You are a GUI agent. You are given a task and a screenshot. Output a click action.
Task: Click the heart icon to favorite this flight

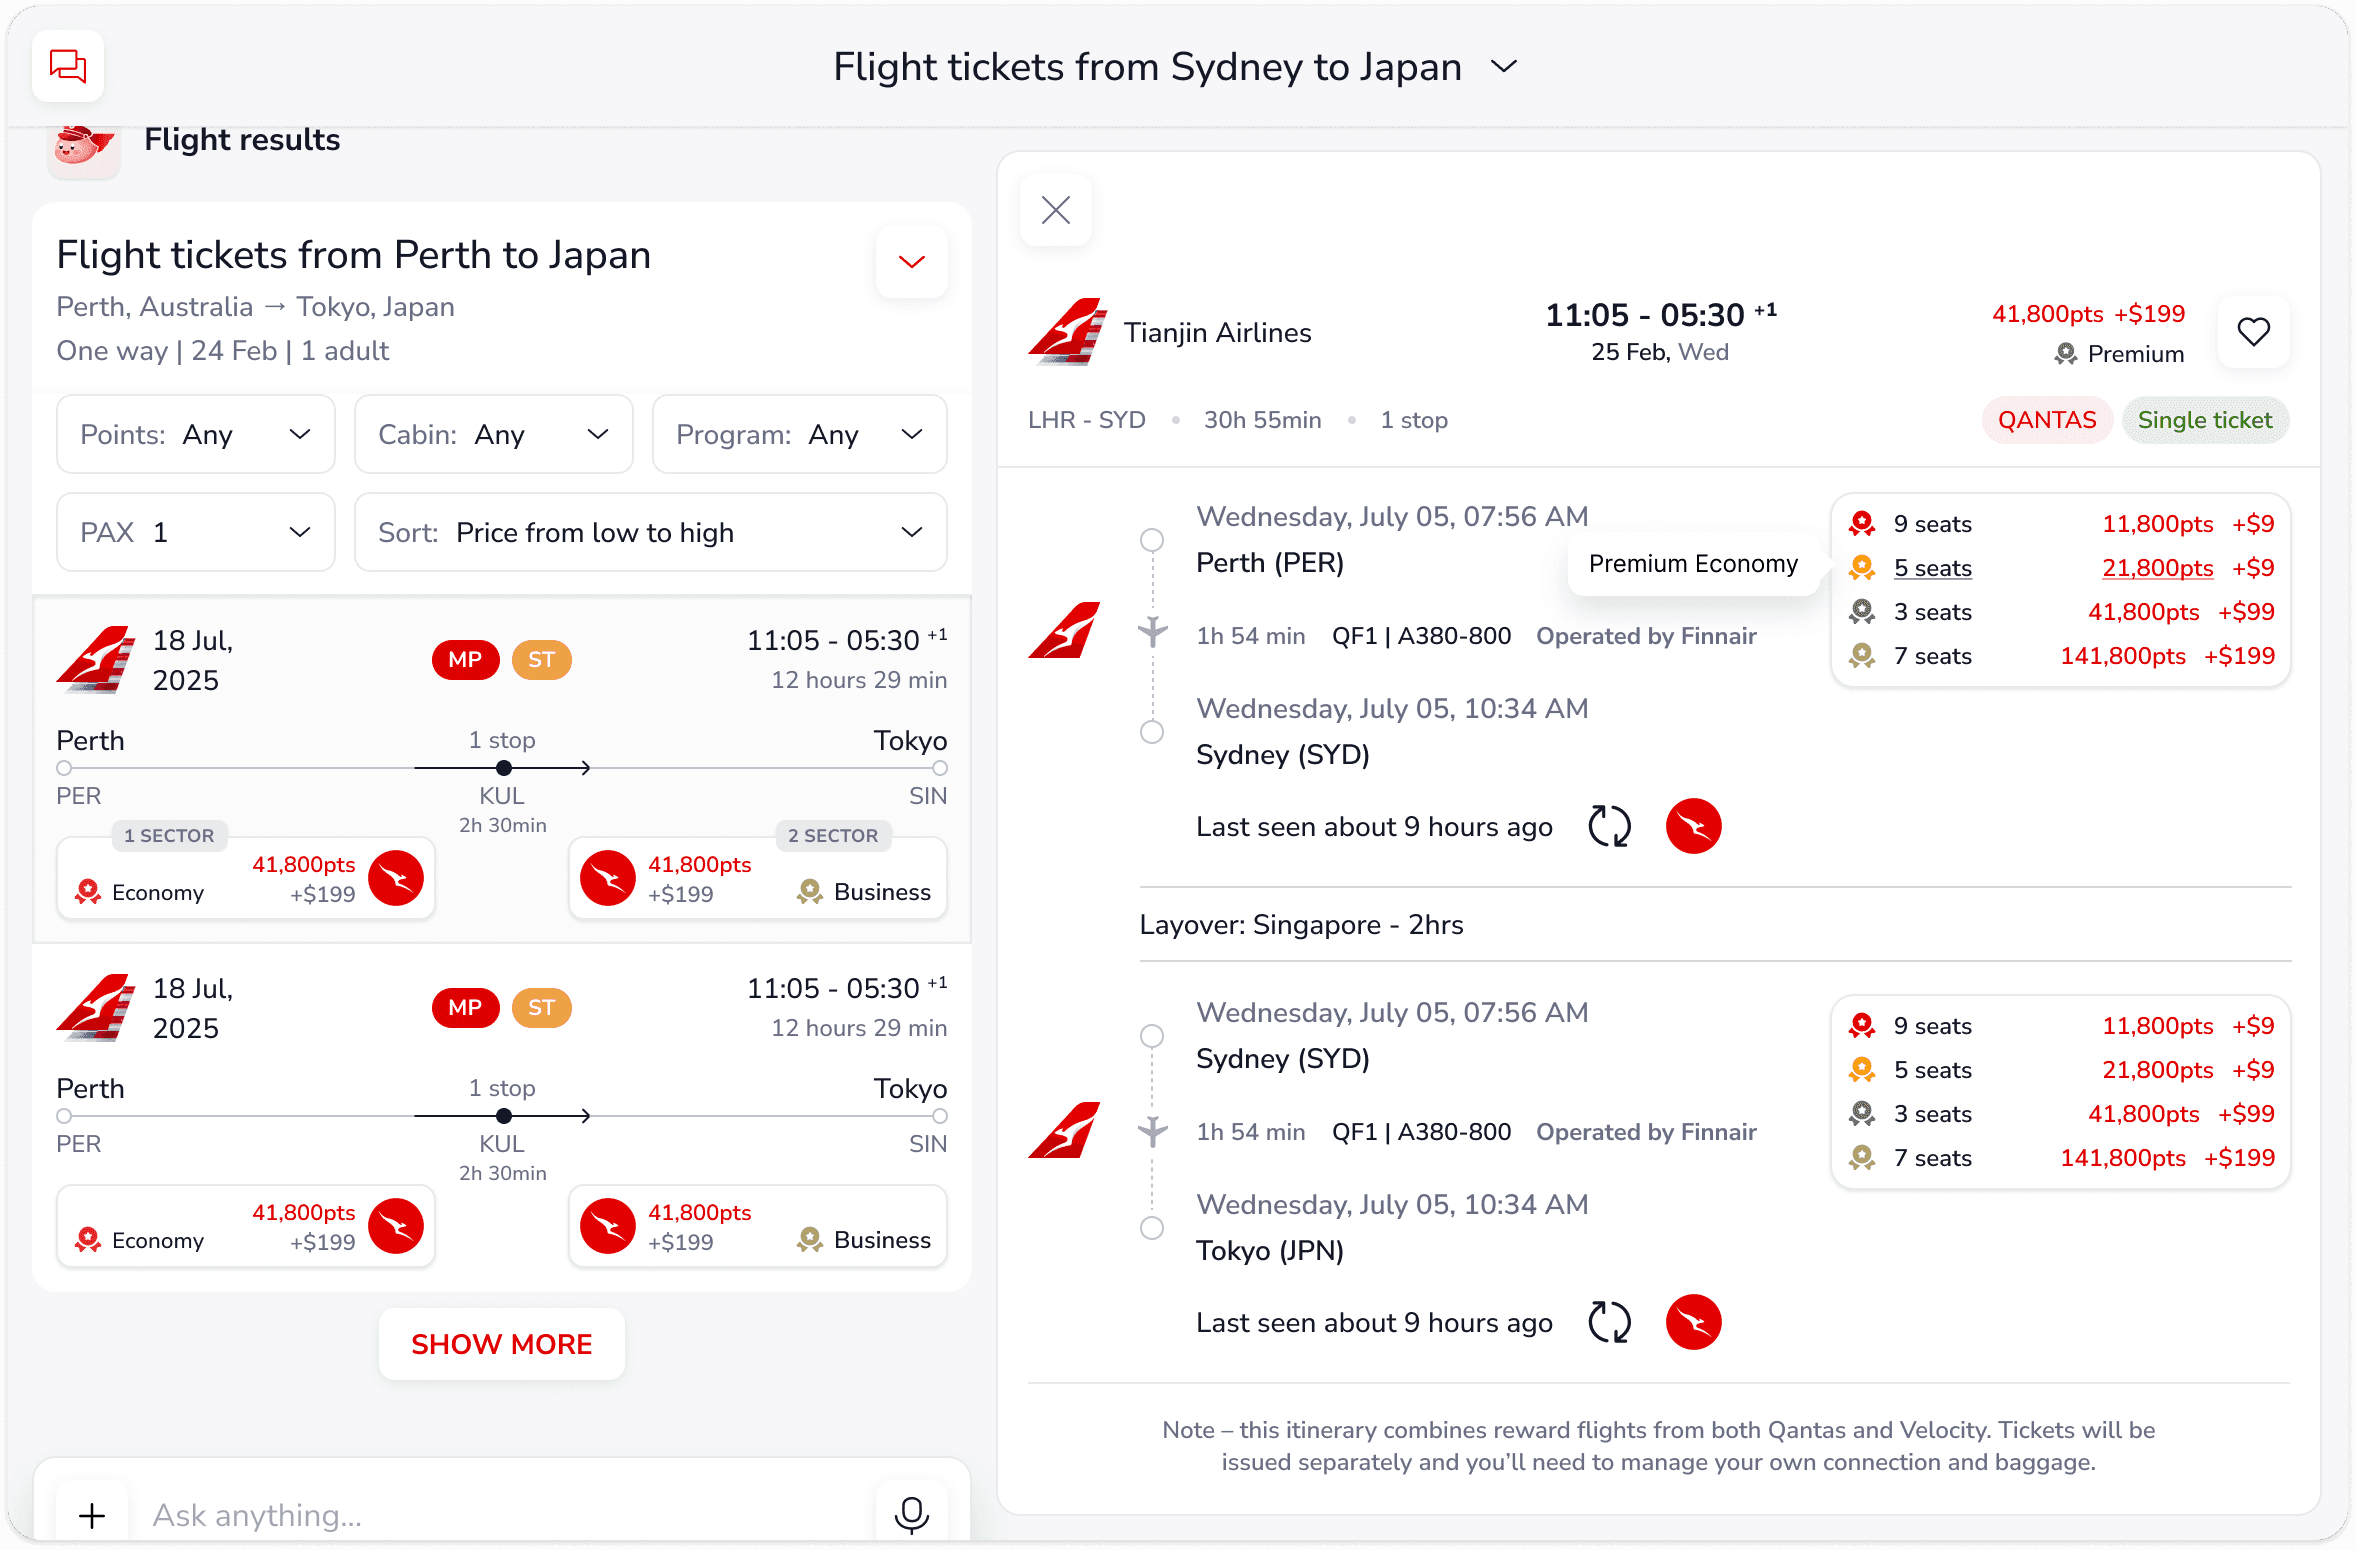pos(2253,332)
